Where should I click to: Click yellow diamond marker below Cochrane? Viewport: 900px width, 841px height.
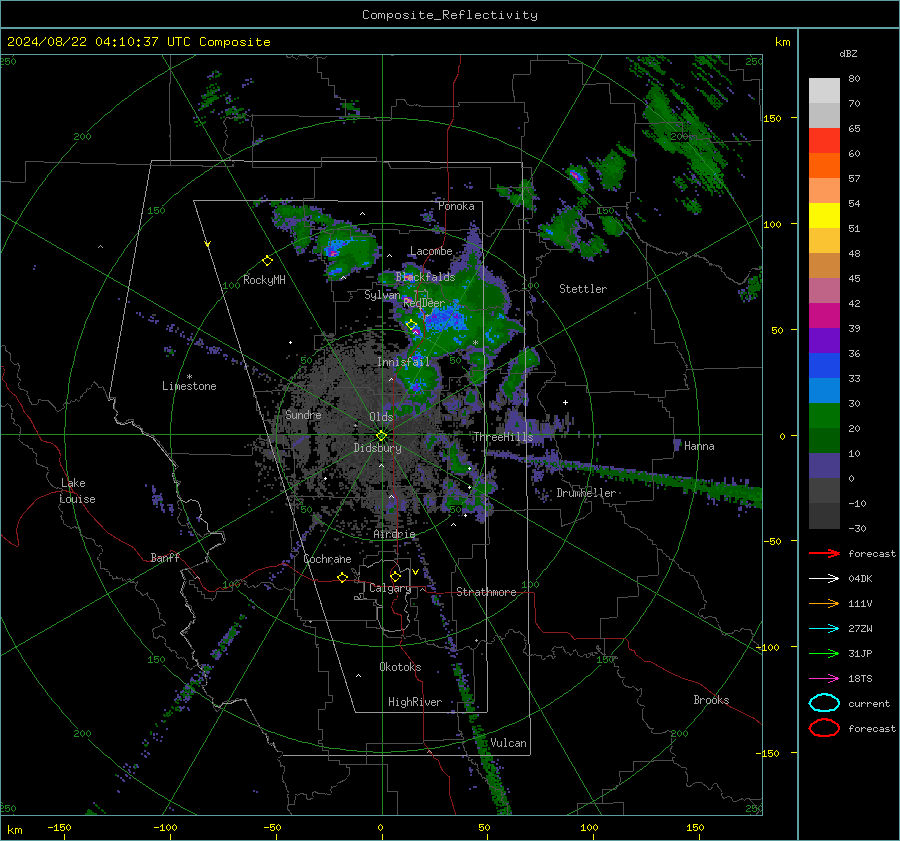coord(343,578)
